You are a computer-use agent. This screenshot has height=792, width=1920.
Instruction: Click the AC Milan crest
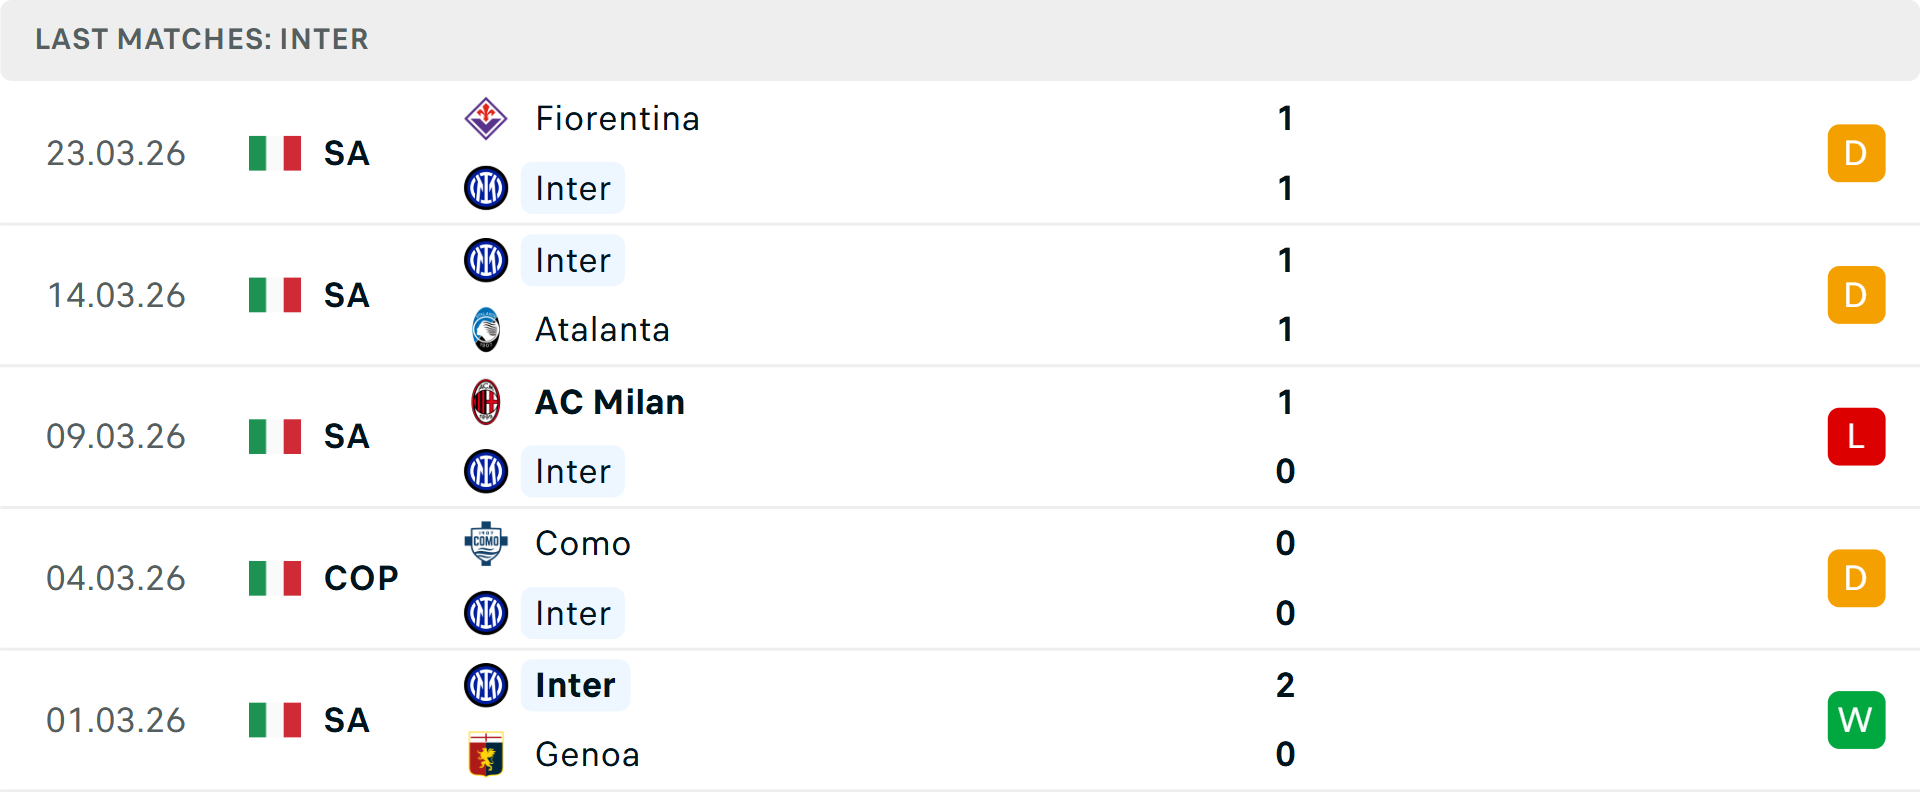click(x=486, y=402)
